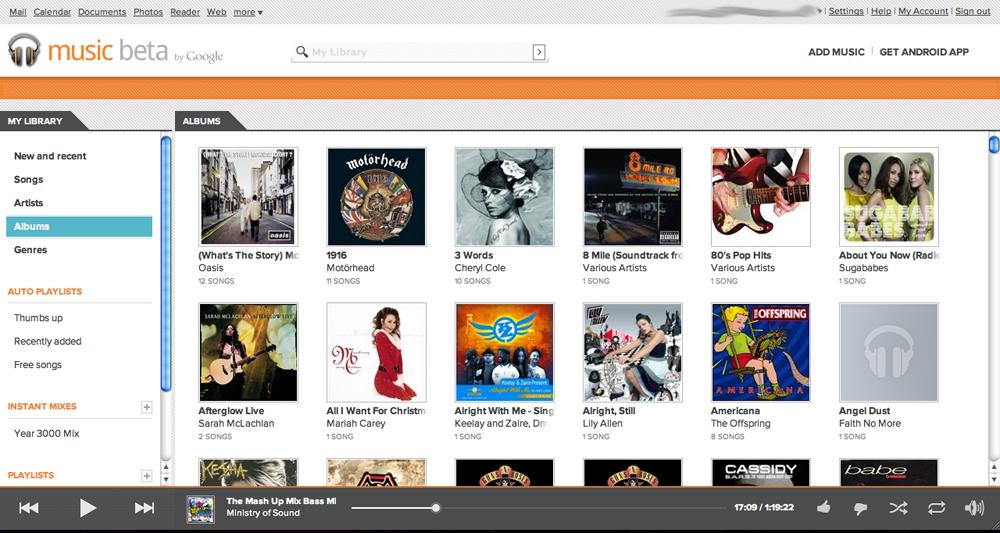The image size is (1000, 533).
Task: Click 'Ministry of Sound' artist text
Action: 263,513
